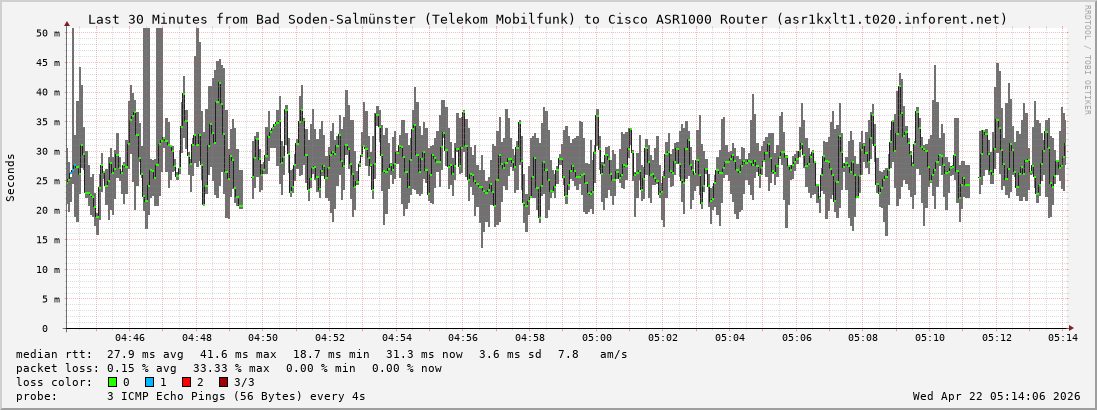This screenshot has width=1097, height=410.
Task: Click the green loss color swatch for 0
Action: 112,382
